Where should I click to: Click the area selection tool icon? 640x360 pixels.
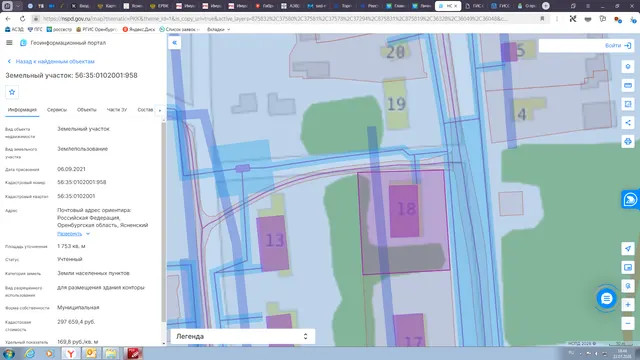[x=628, y=104]
